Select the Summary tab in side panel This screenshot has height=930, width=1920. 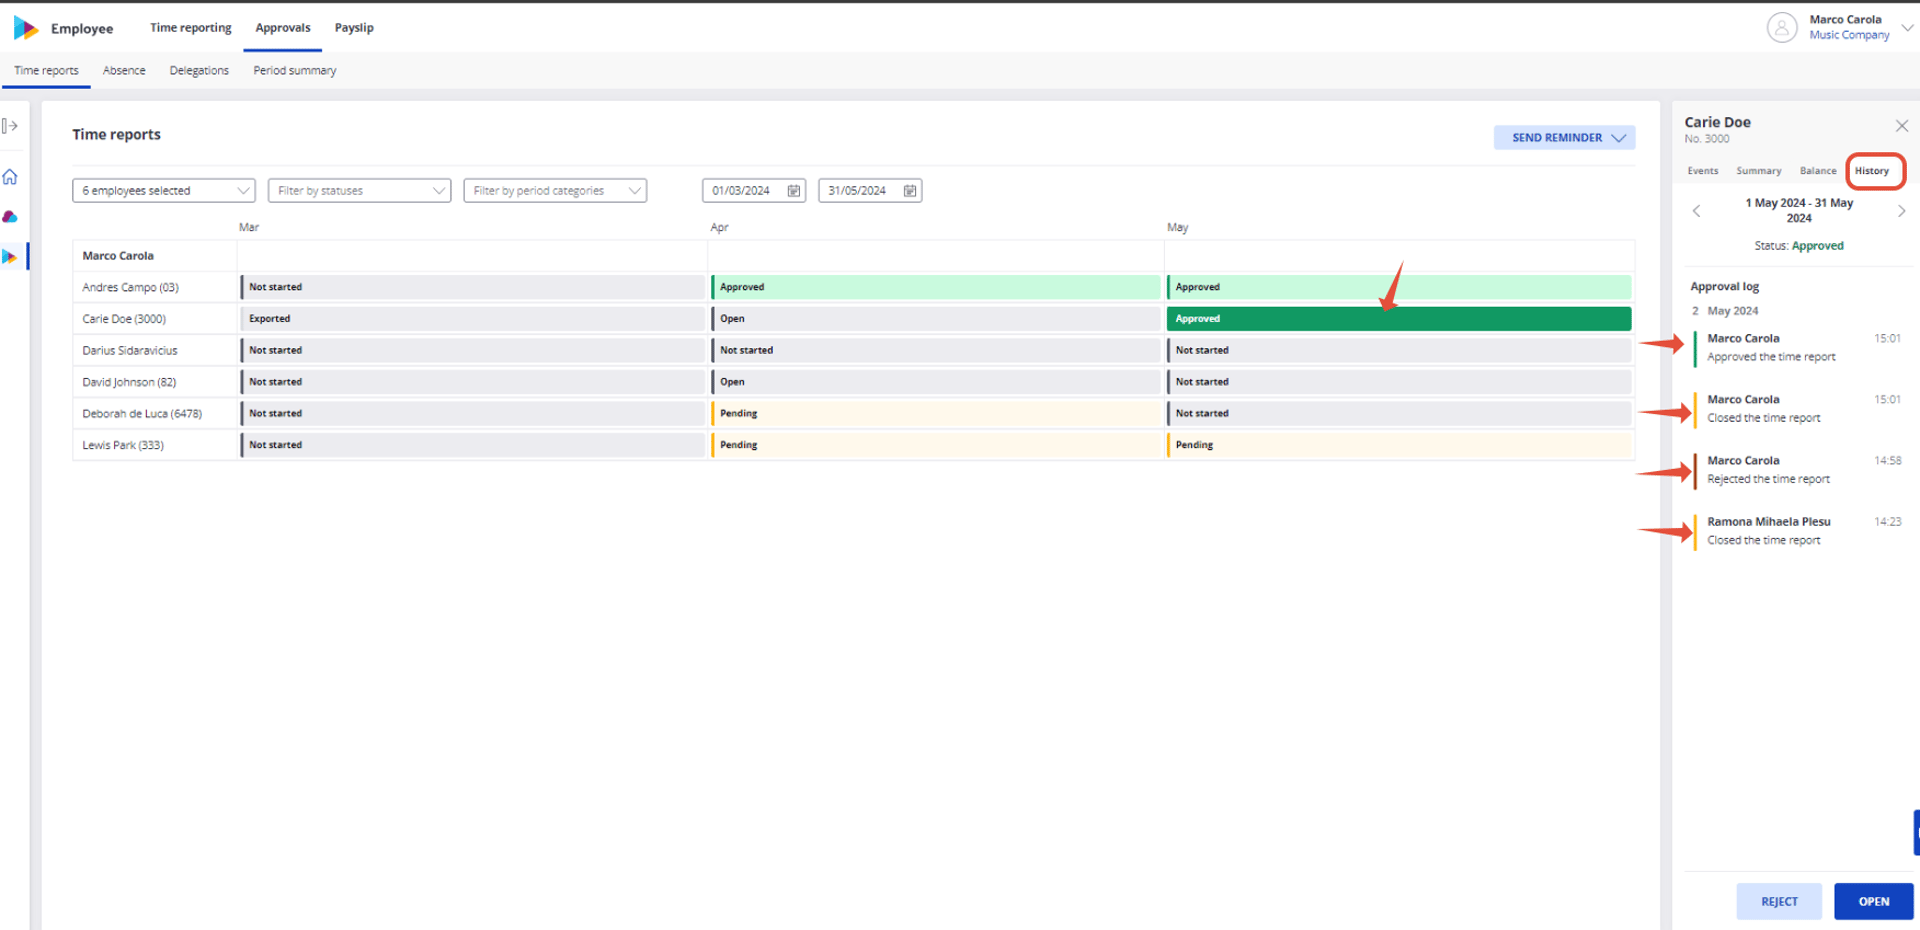pos(1758,171)
